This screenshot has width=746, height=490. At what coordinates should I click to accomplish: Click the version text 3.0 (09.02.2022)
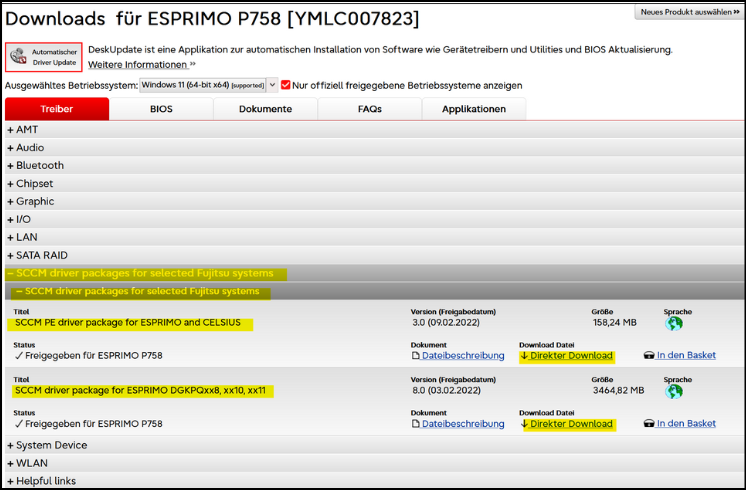point(446,323)
